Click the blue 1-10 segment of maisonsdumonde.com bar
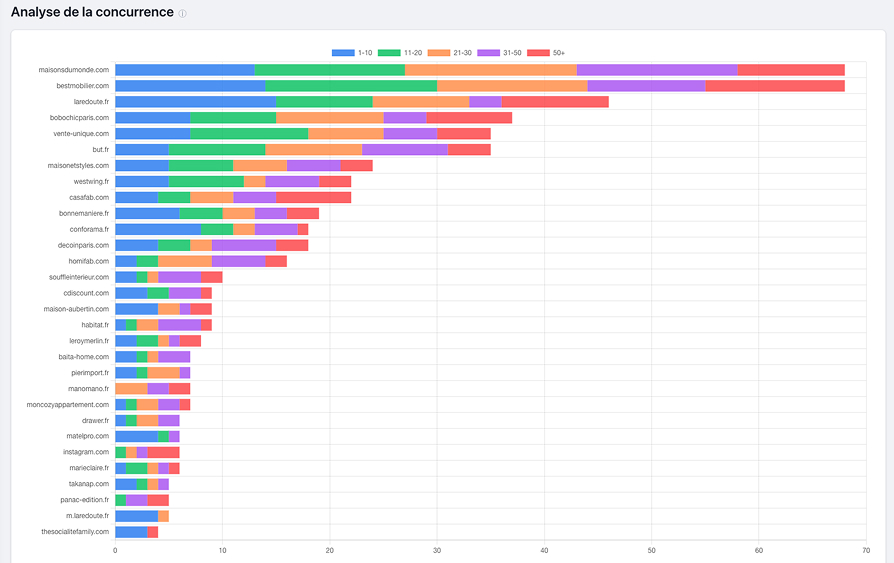This screenshot has height=563, width=894. coord(185,70)
